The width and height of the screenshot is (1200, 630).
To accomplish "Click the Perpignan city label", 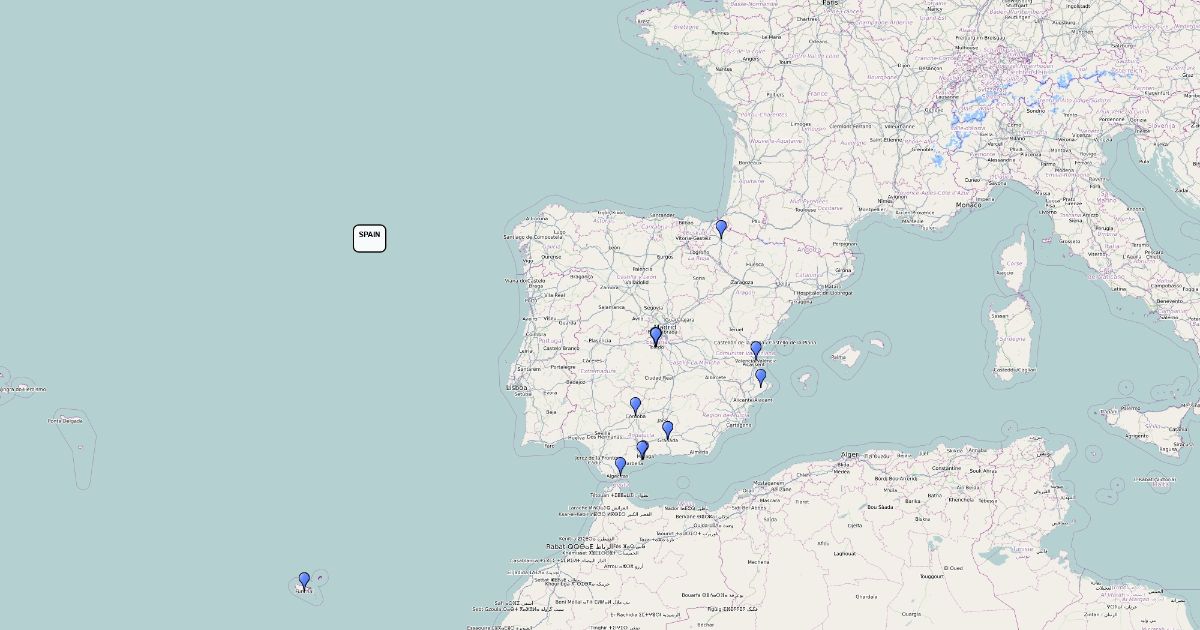I will tap(845, 243).
